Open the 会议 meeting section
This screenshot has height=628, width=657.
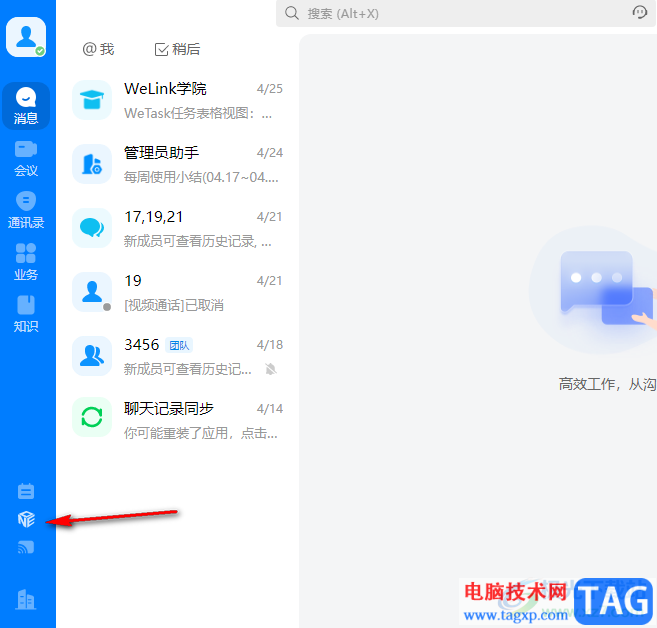[x=26, y=158]
